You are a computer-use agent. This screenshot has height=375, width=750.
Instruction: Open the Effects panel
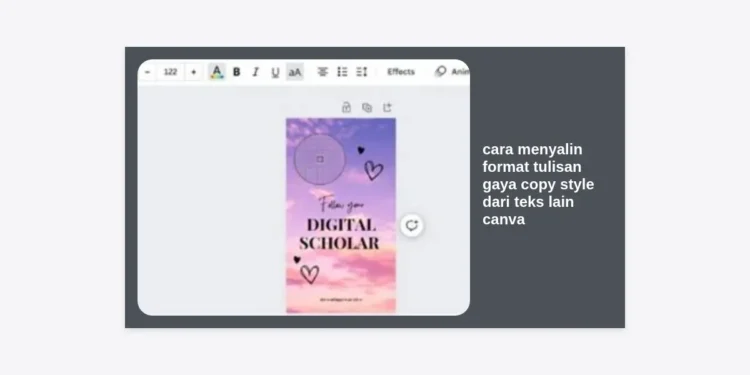click(401, 72)
